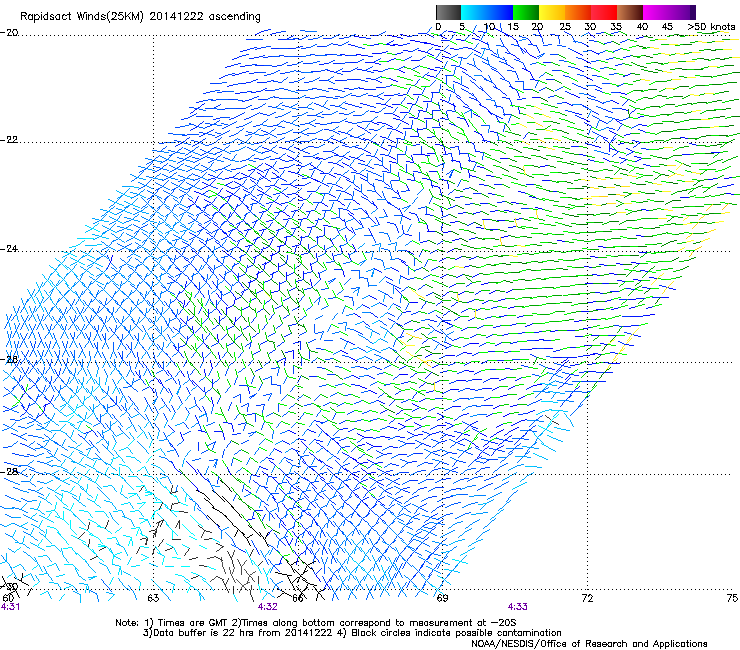Click the 69 longitude axis label
Viewport: 740px width, 650px height.
coord(442,598)
